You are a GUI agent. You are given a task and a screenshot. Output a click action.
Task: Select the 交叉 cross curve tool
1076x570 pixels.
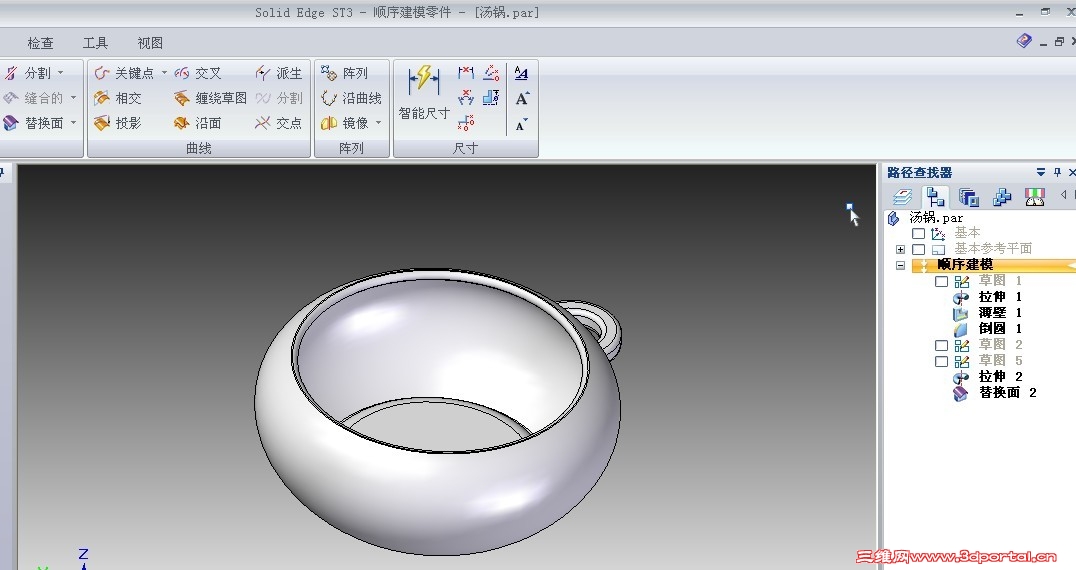point(198,73)
